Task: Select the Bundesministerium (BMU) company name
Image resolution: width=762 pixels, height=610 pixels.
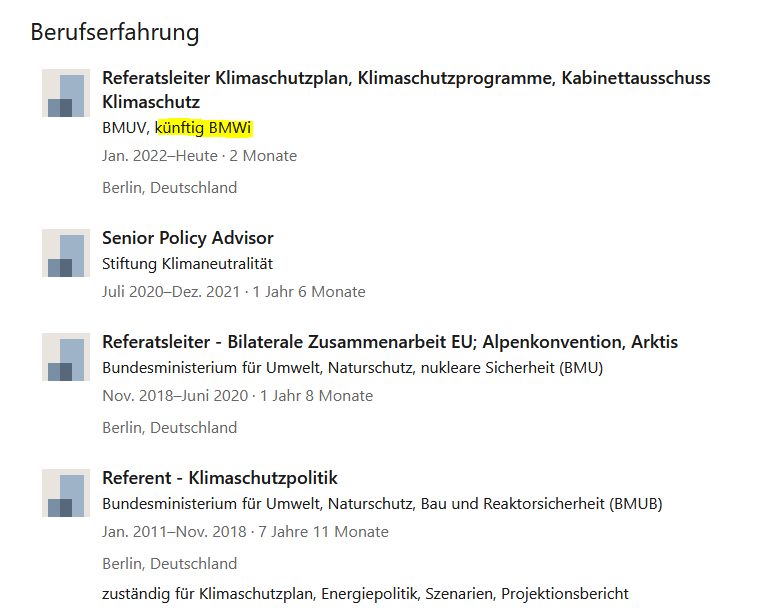Action: 352,368
